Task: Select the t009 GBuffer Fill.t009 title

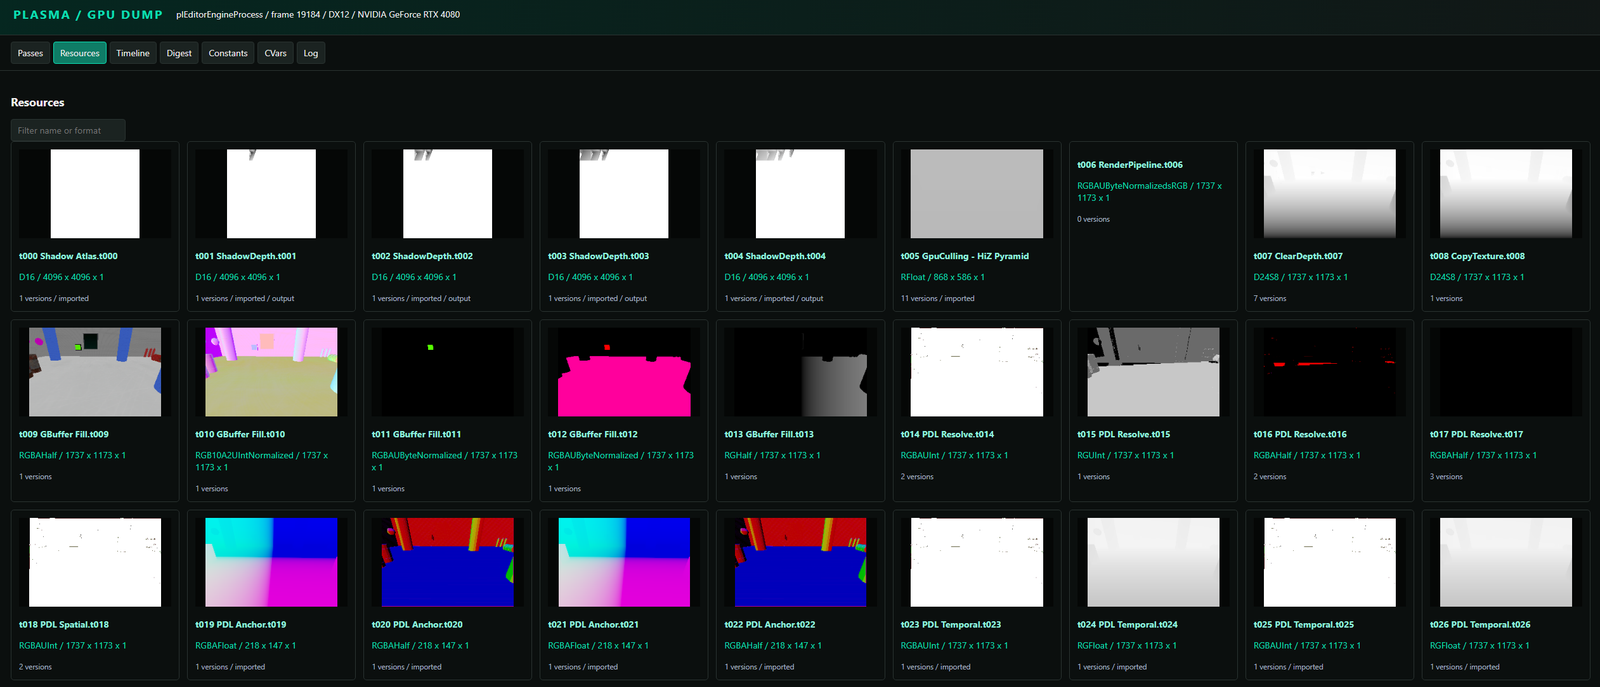Action: (x=64, y=434)
